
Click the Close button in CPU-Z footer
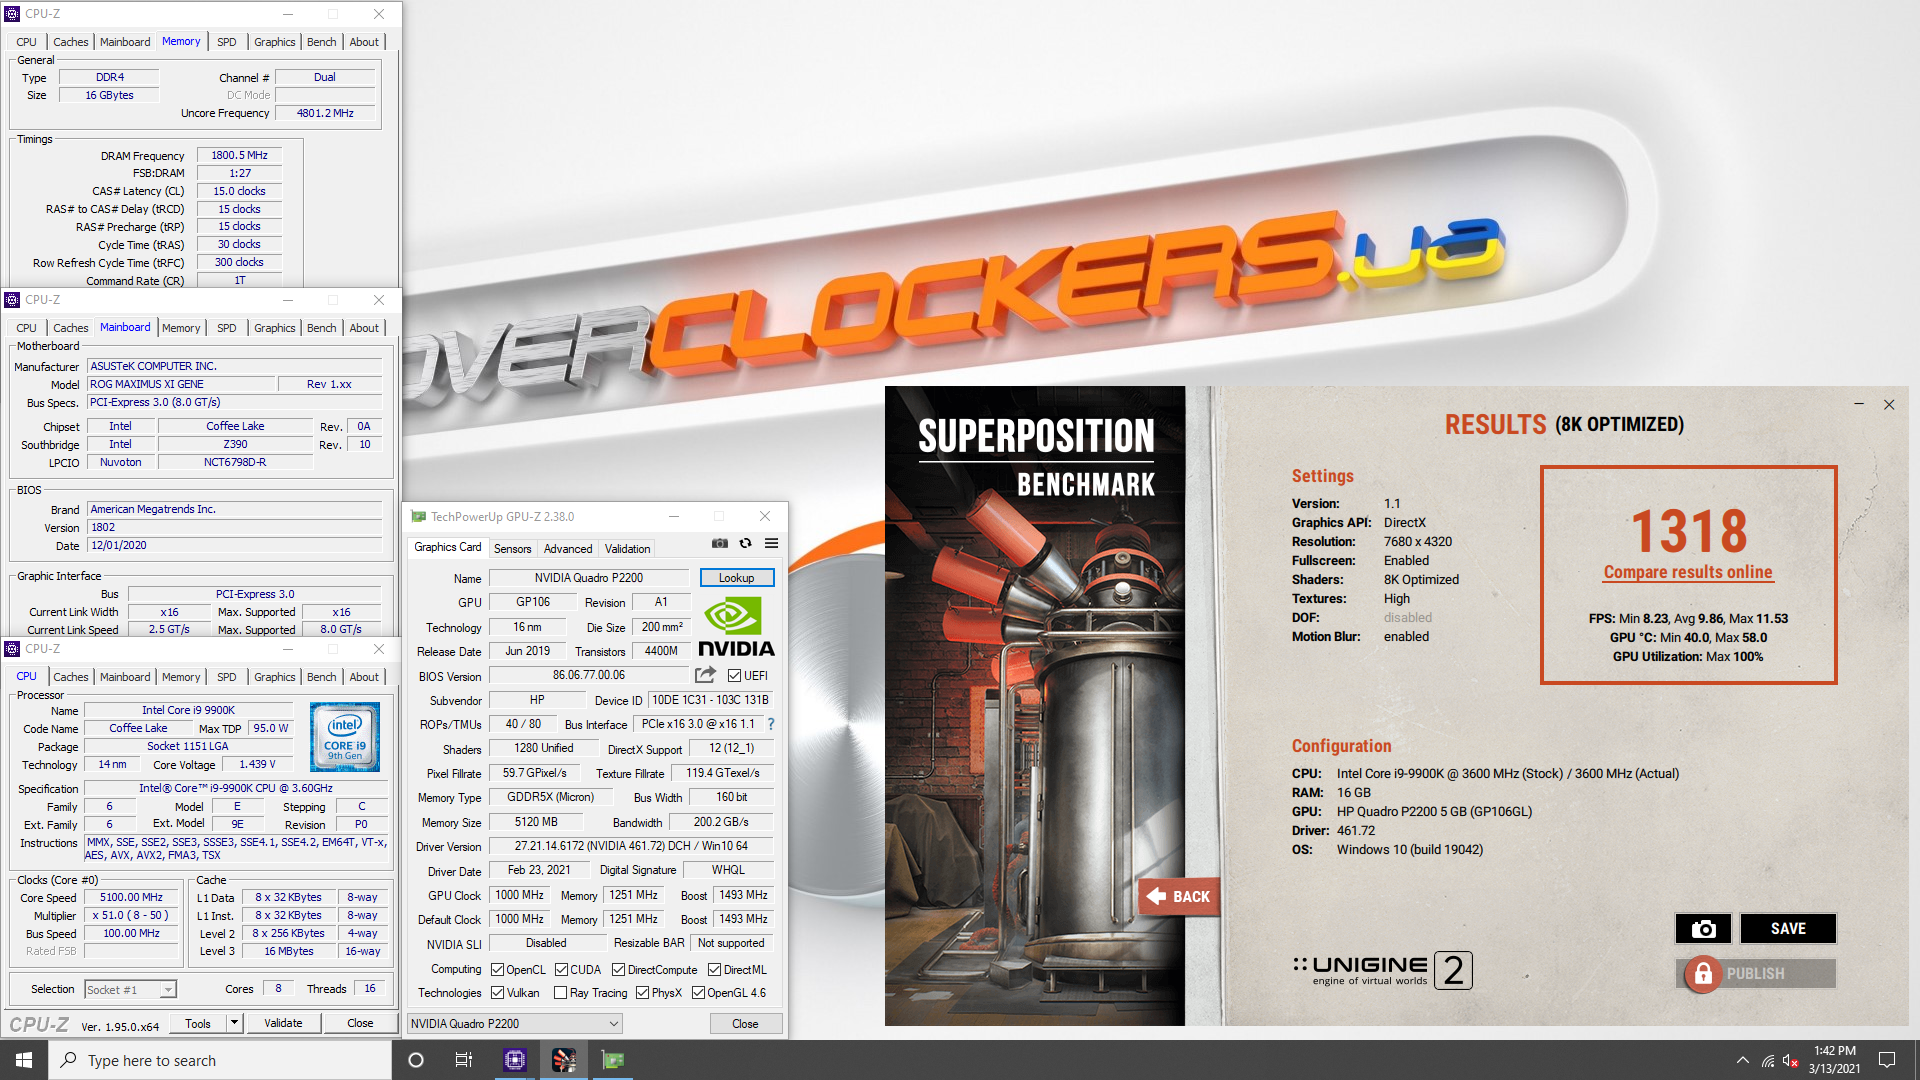(x=360, y=1022)
